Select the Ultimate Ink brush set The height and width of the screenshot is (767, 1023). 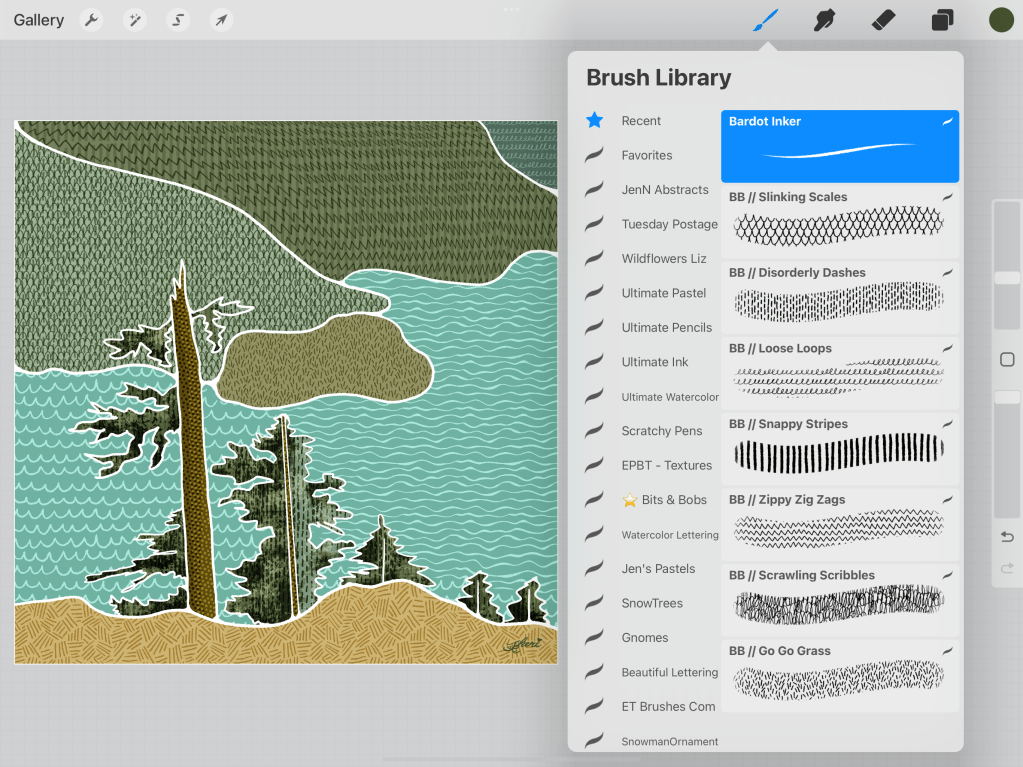click(x=655, y=362)
